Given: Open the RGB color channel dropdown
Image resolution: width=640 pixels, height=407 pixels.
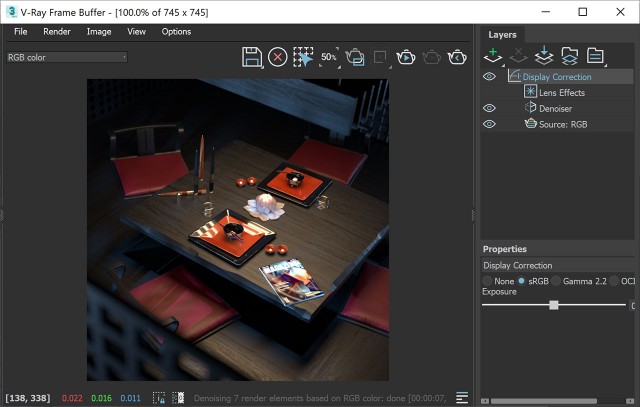Looking at the screenshot, I should pos(66,57).
